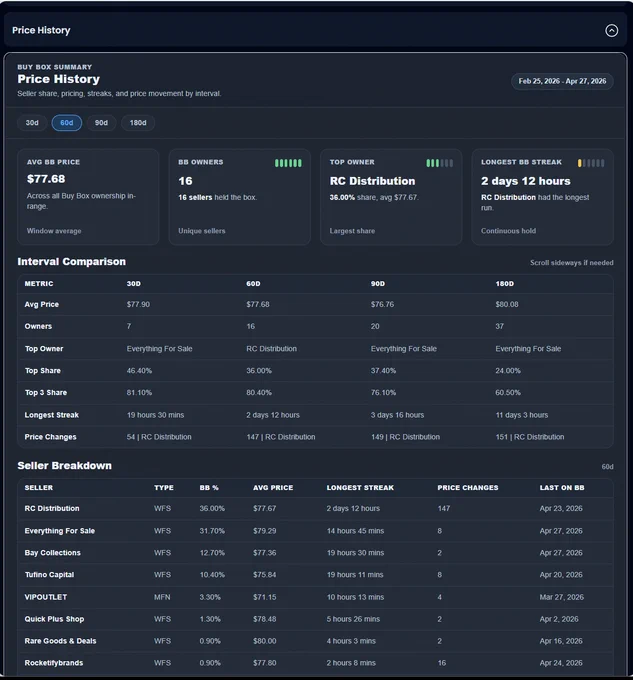Click the Scroll sideways if needed hint

tap(571, 263)
